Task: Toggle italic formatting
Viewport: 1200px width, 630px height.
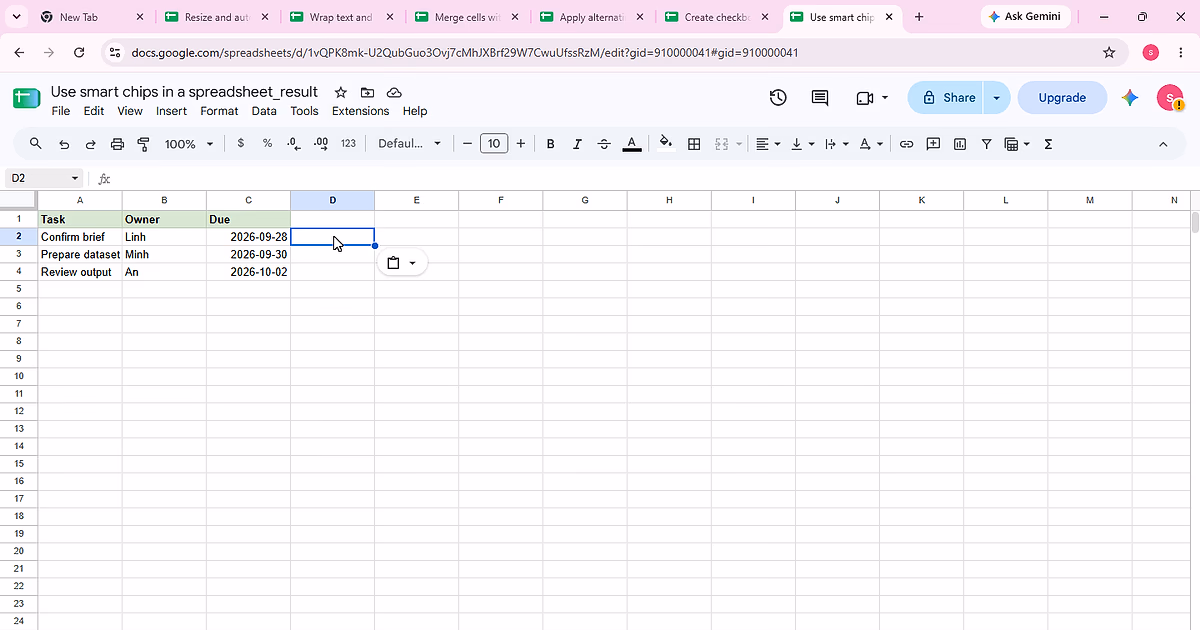Action: pos(577,144)
